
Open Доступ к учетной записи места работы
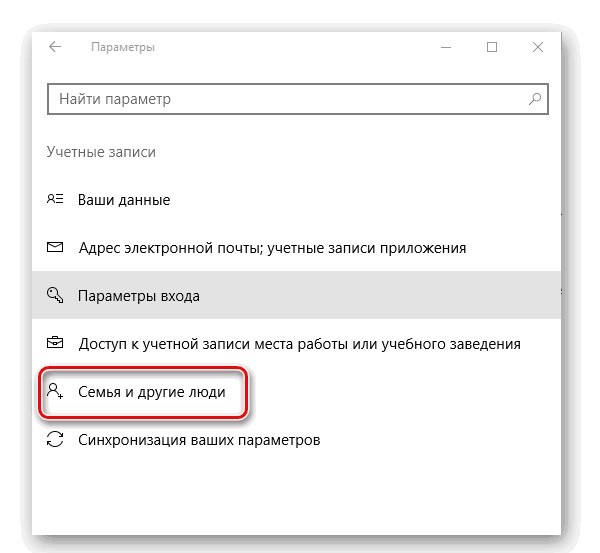point(299,344)
